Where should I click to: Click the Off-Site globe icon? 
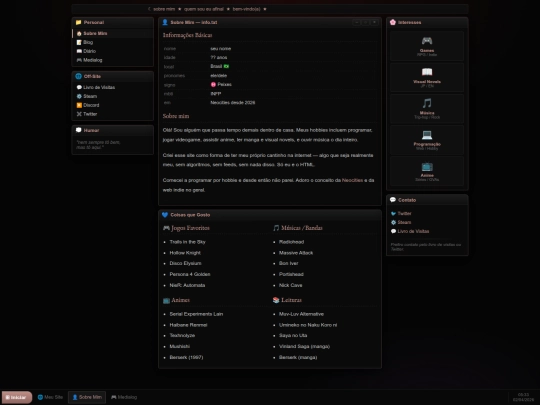pos(79,76)
